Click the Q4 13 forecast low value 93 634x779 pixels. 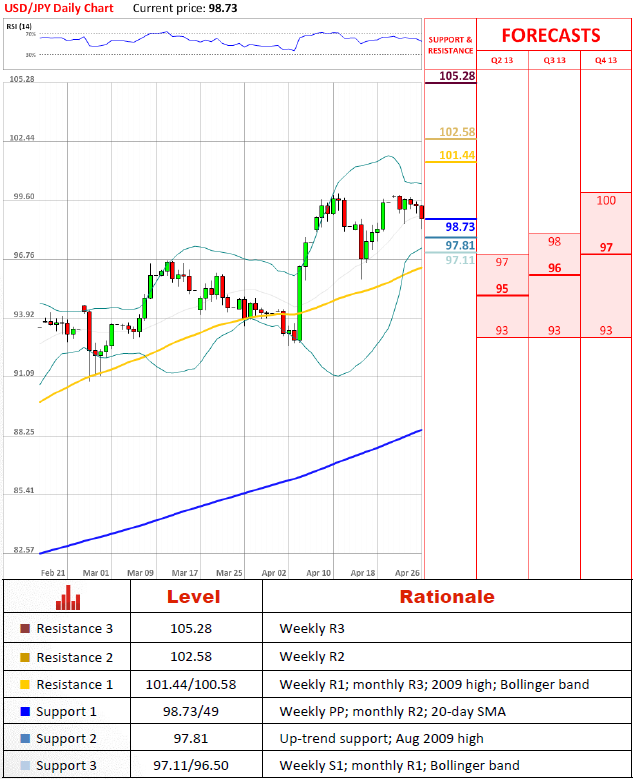[x=606, y=331]
